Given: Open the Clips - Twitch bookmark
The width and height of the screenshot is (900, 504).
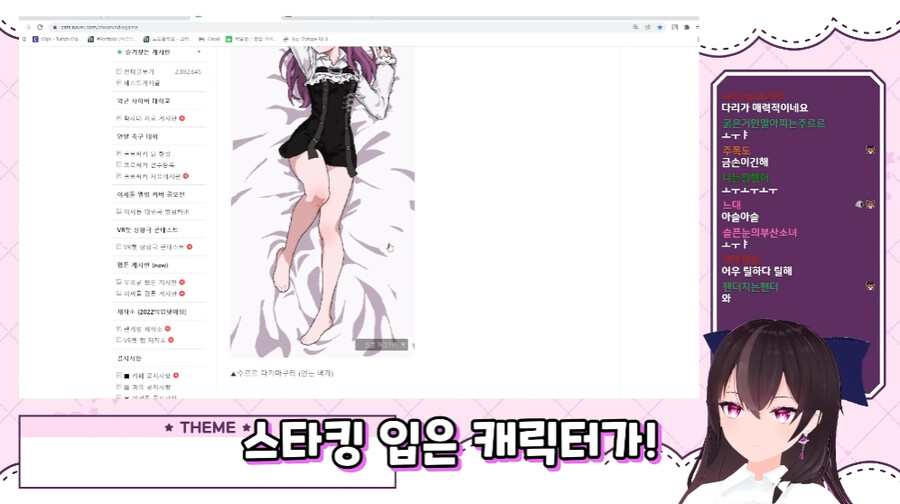Looking at the screenshot, I should [x=55, y=39].
